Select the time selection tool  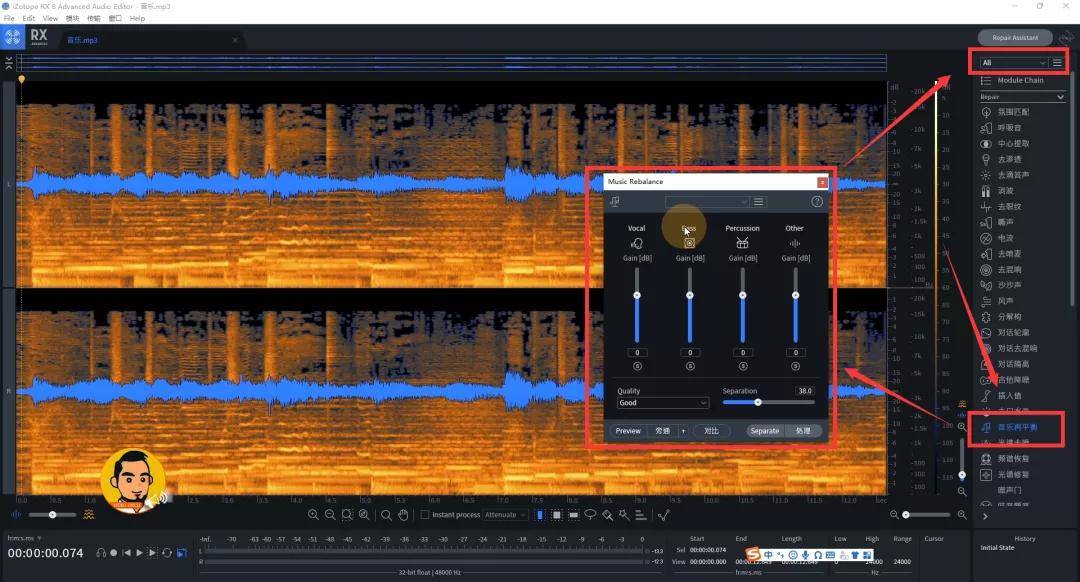click(x=540, y=515)
